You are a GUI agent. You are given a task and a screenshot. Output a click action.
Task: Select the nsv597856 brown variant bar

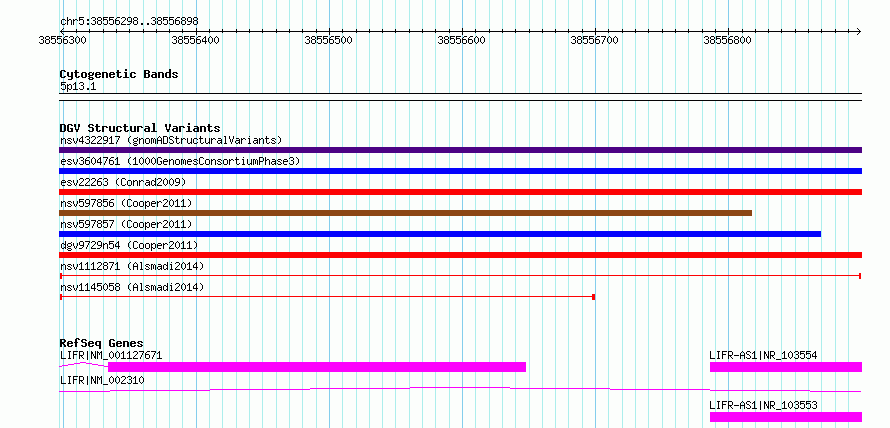(405, 213)
